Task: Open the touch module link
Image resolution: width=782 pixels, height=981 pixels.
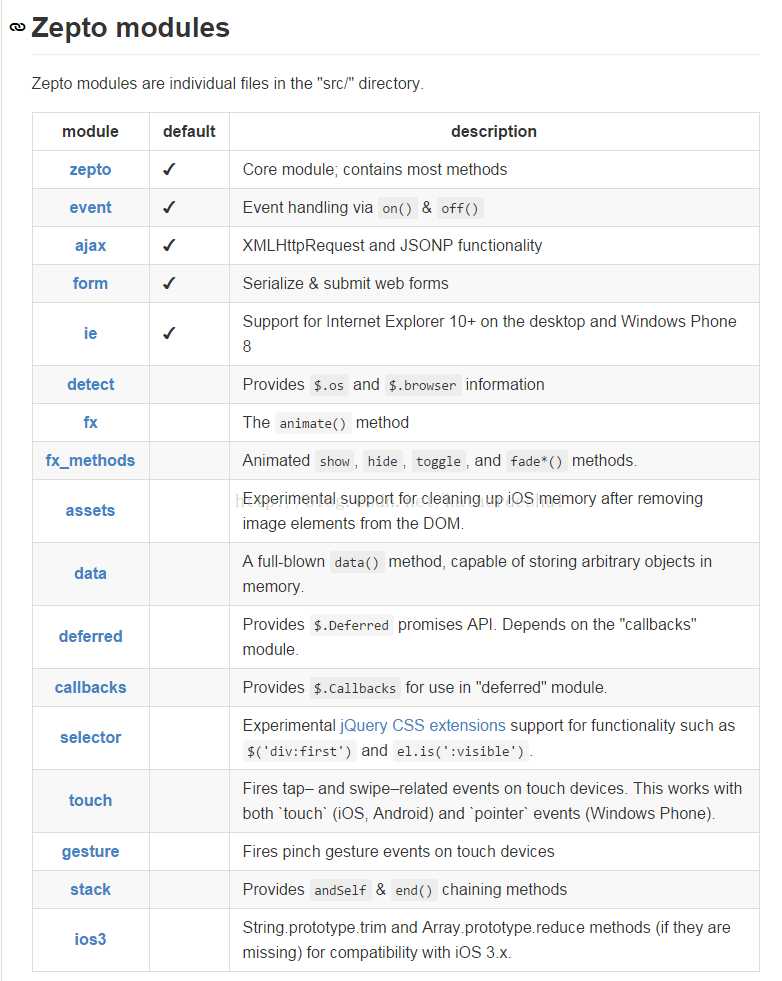Action: 90,800
